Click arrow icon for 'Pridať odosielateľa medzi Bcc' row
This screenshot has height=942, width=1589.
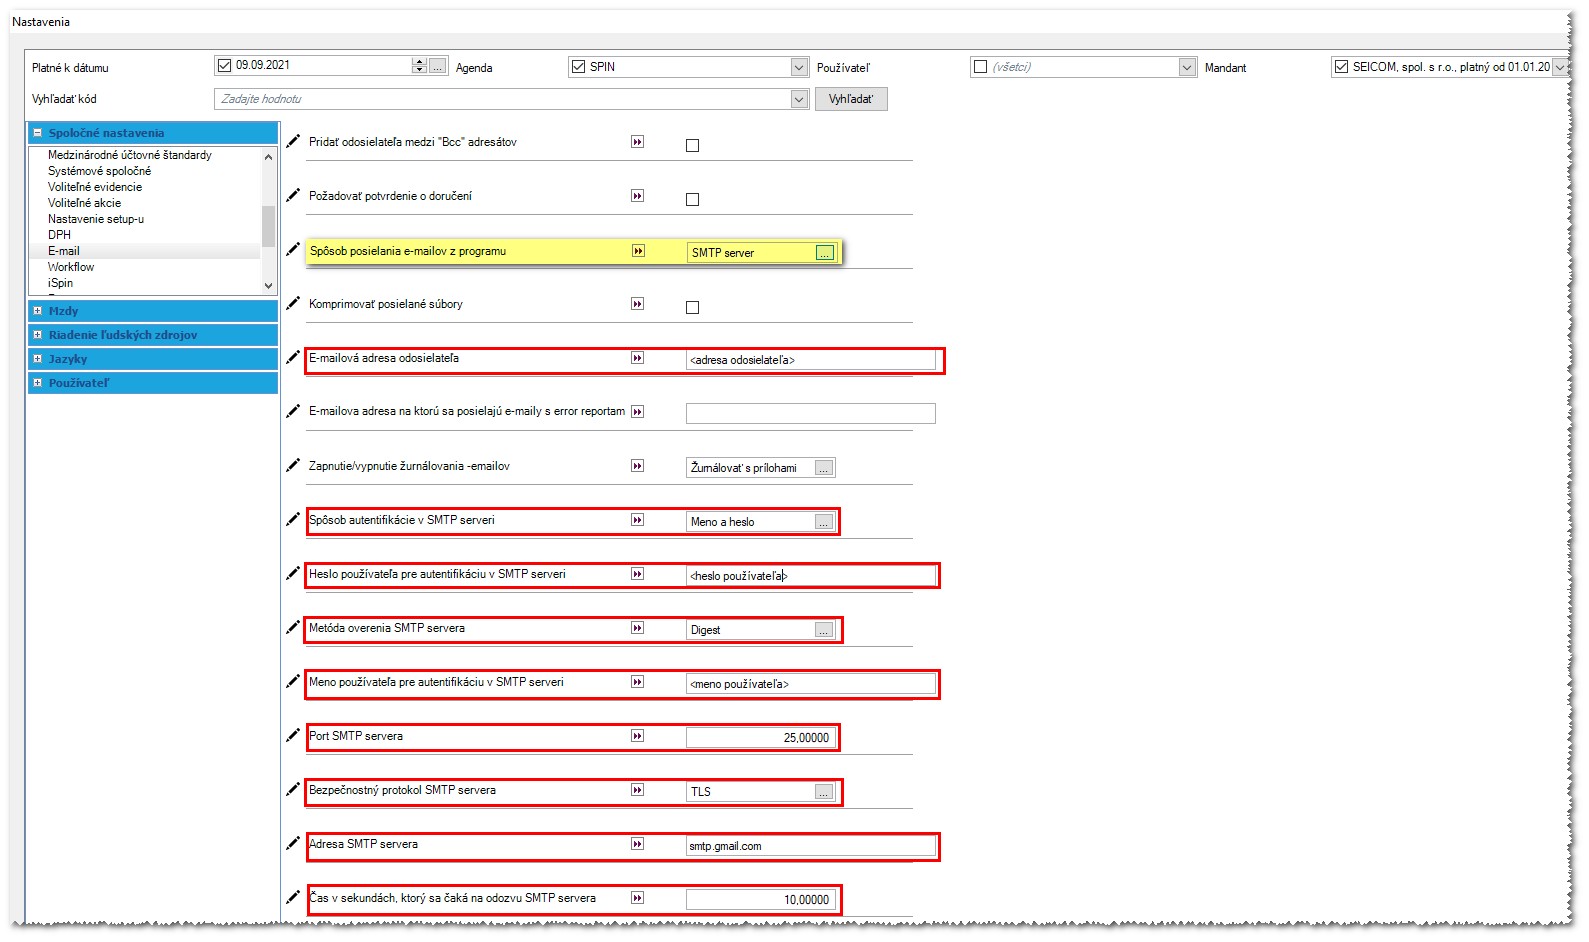tap(637, 142)
